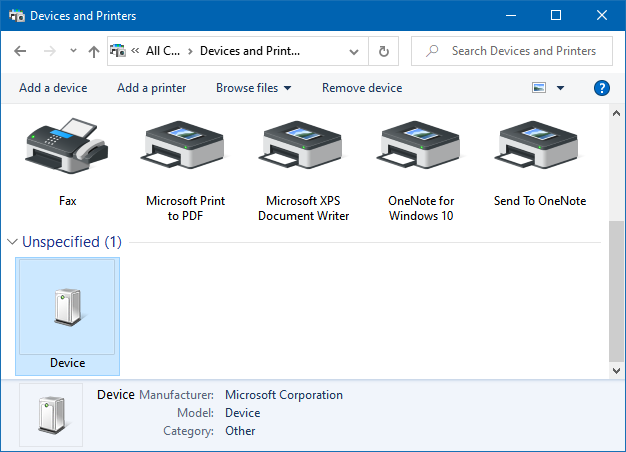Minimize the Devices and Printers window
The height and width of the screenshot is (452, 626).
coord(511,16)
